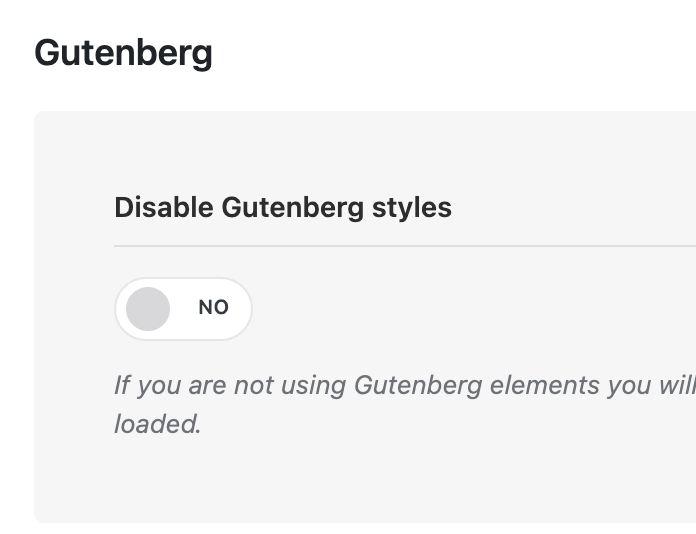
Task: Click the word "styles" in the setting title
Action: click(411, 208)
